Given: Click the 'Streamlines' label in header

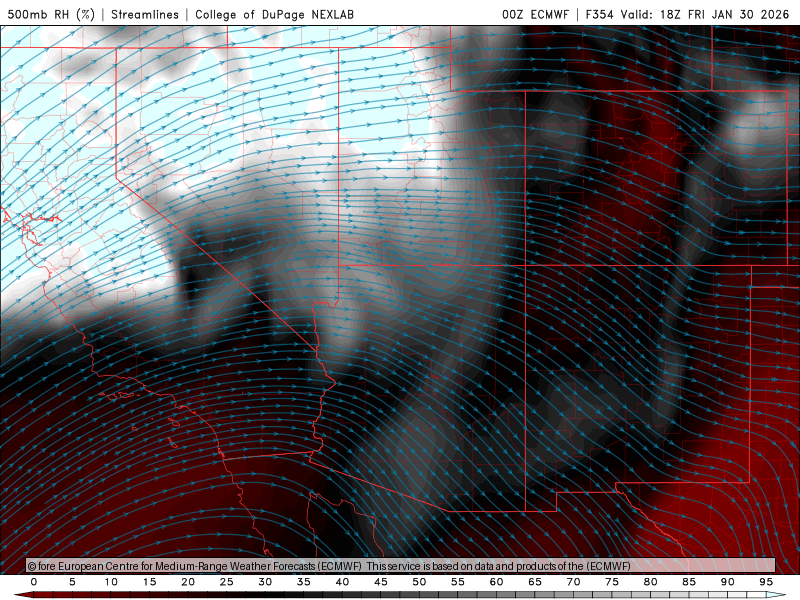Looking at the screenshot, I should tap(145, 14).
